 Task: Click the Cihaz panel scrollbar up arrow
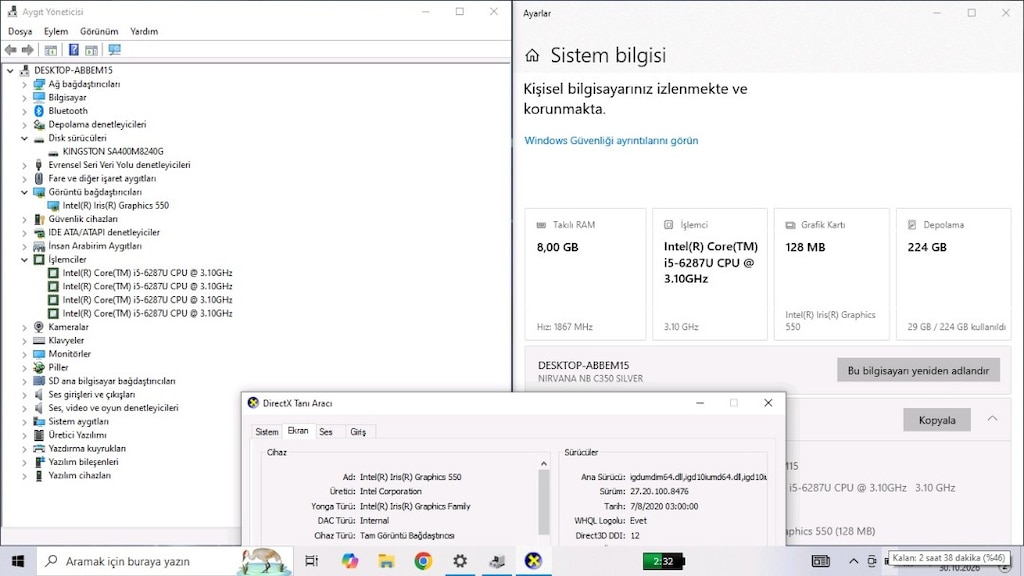point(543,463)
